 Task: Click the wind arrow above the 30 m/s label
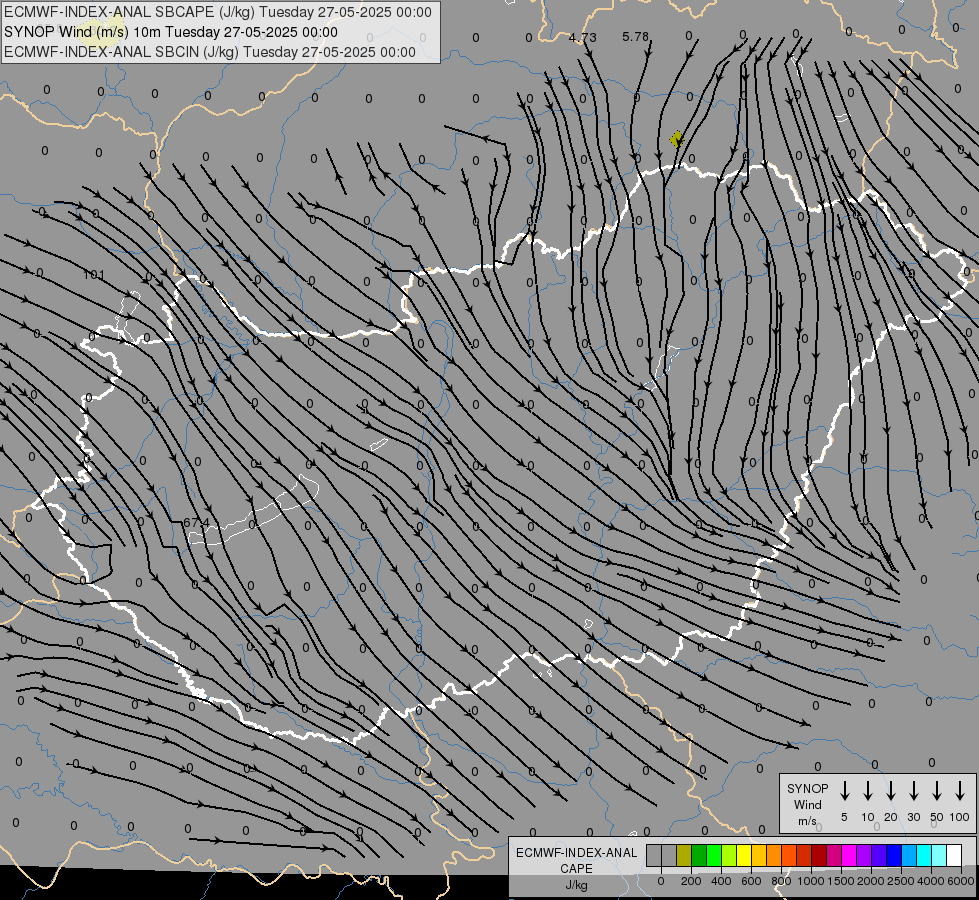(913, 791)
